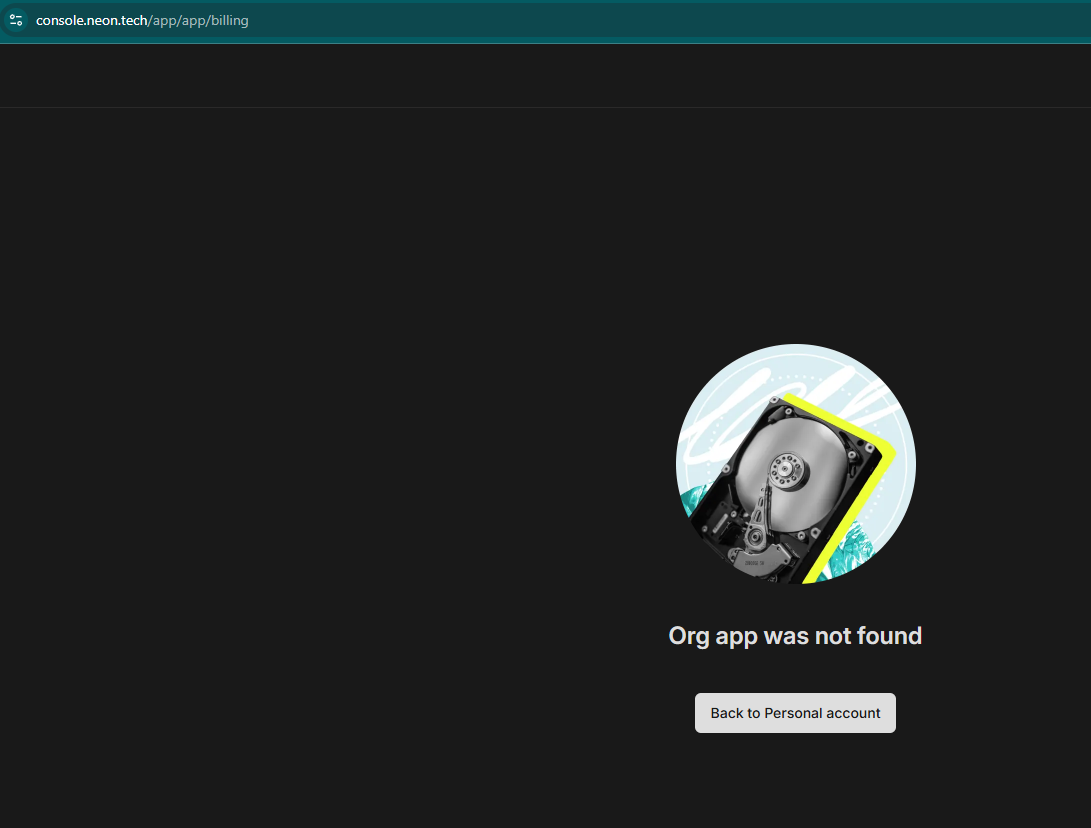Viewport: 1091px width, 828px height.
Task: Select the console.neon.tech URL in address bar
Action: (x=142, y=21)
